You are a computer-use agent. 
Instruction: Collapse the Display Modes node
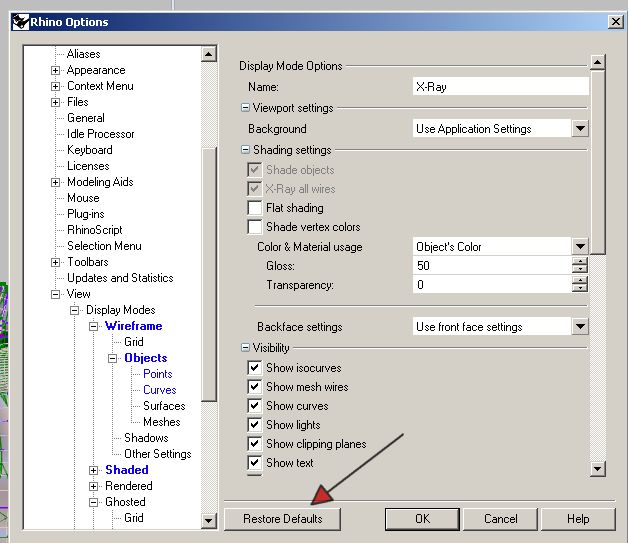click(x=74, y=311)
